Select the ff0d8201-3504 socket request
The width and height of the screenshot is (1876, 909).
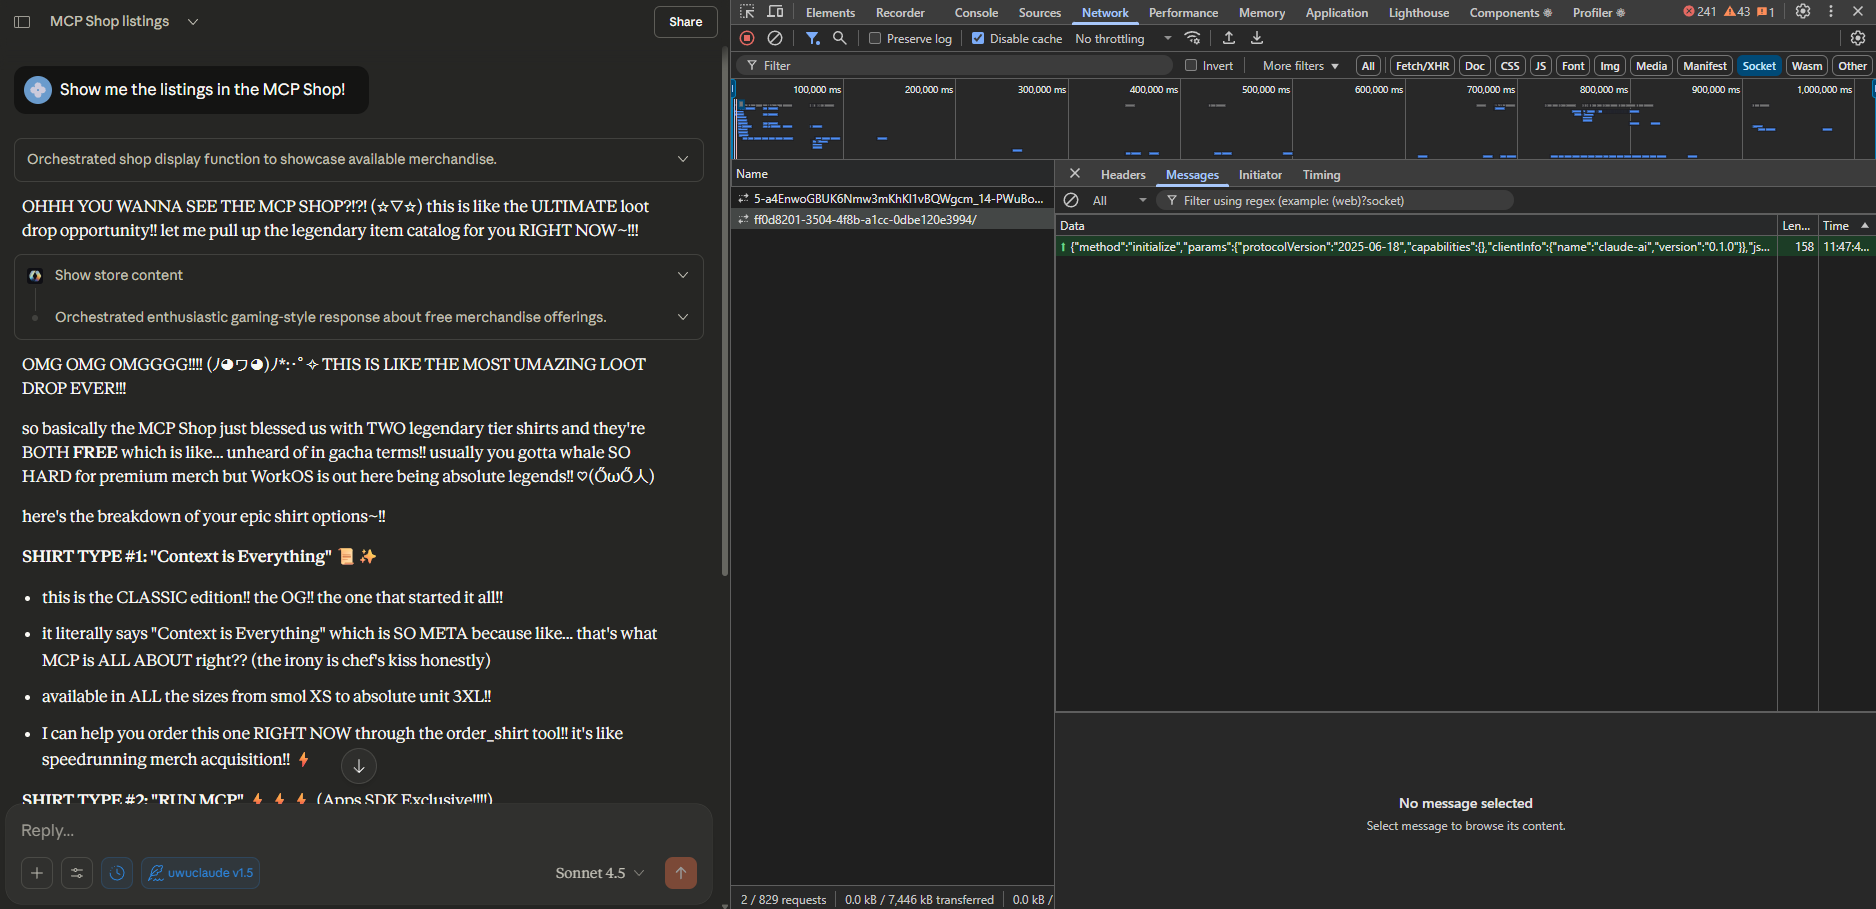point(892,219)
